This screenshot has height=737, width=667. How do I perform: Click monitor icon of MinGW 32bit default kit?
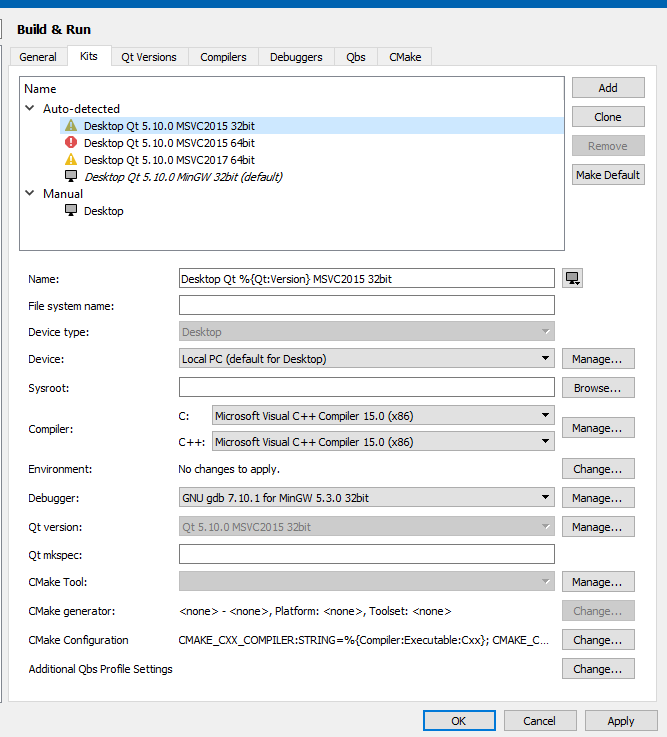click(x=71, y=176)
